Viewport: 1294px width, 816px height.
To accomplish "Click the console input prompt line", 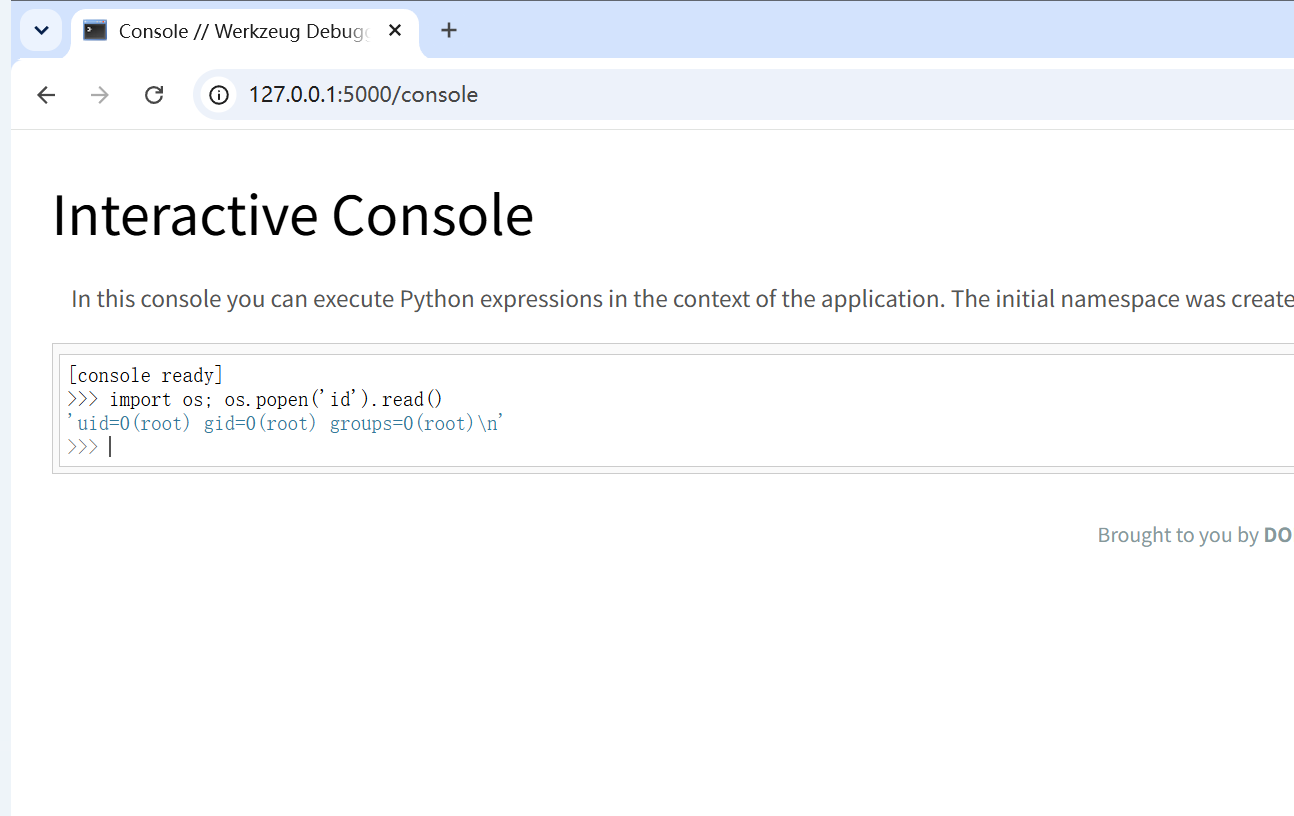I will click(x=680, y=447).
